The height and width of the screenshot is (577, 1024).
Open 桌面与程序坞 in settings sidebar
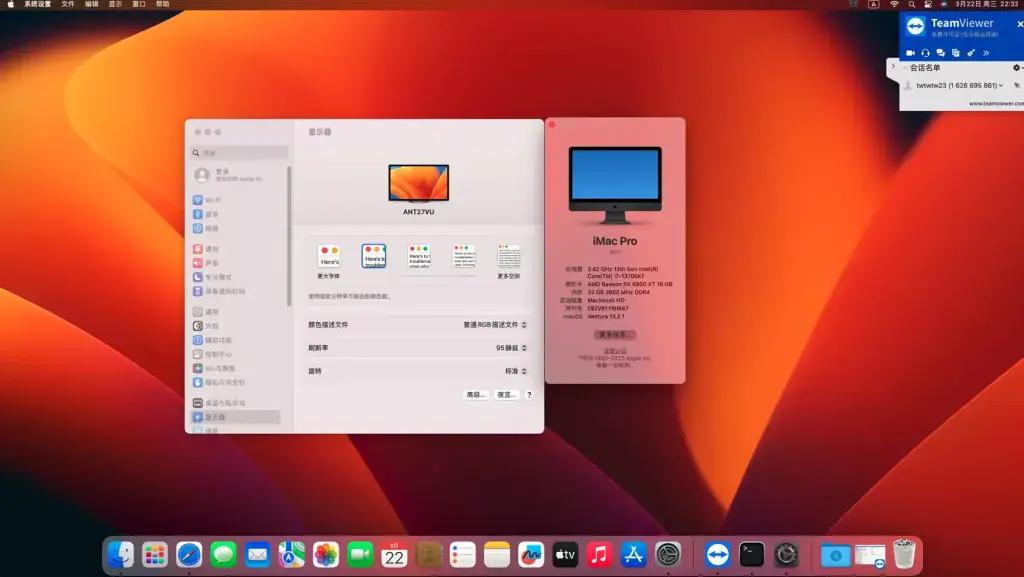click(219, 403)
